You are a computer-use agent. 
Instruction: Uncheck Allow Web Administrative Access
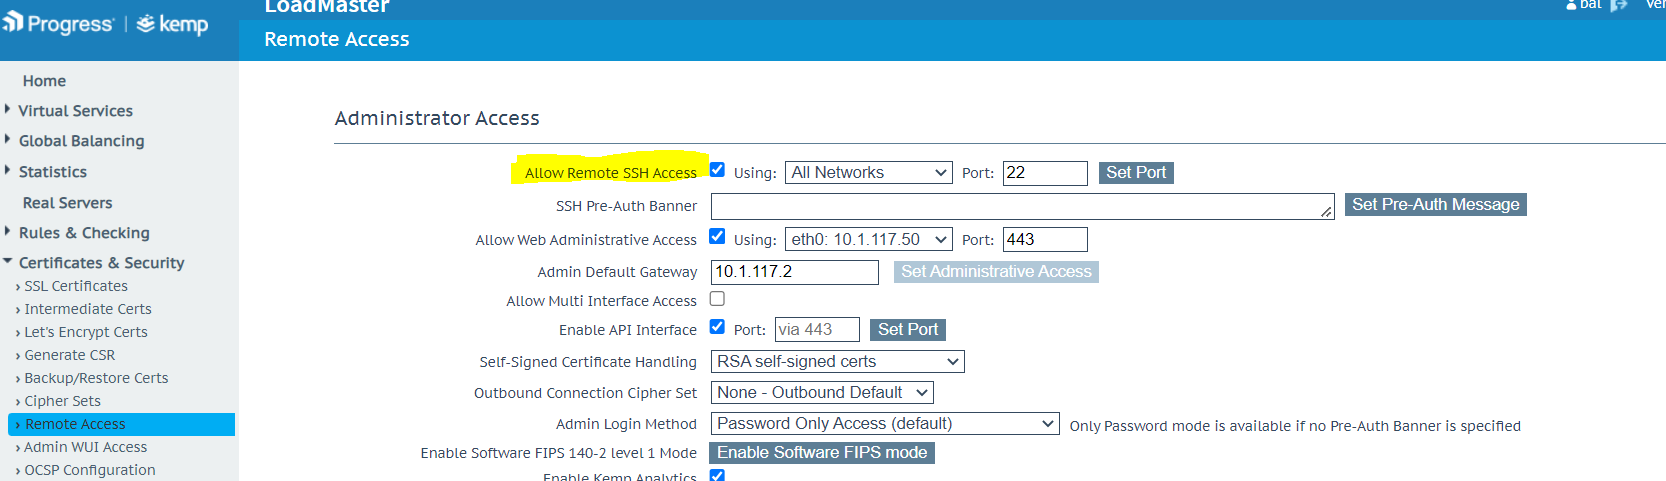point(717,237)
